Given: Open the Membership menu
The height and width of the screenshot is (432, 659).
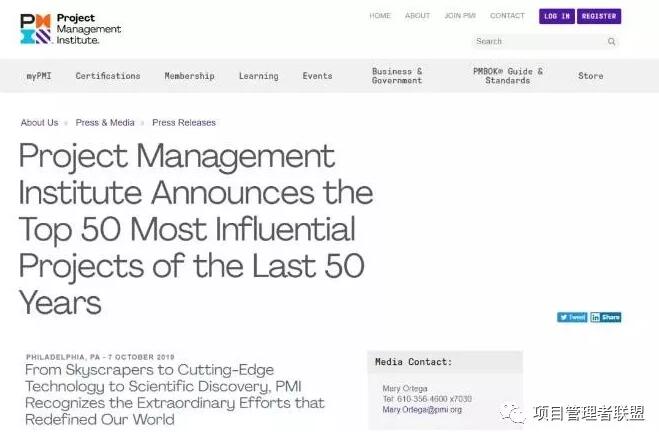Looking at the screenshot, I should pyautogui.click(x=190, y=76).
